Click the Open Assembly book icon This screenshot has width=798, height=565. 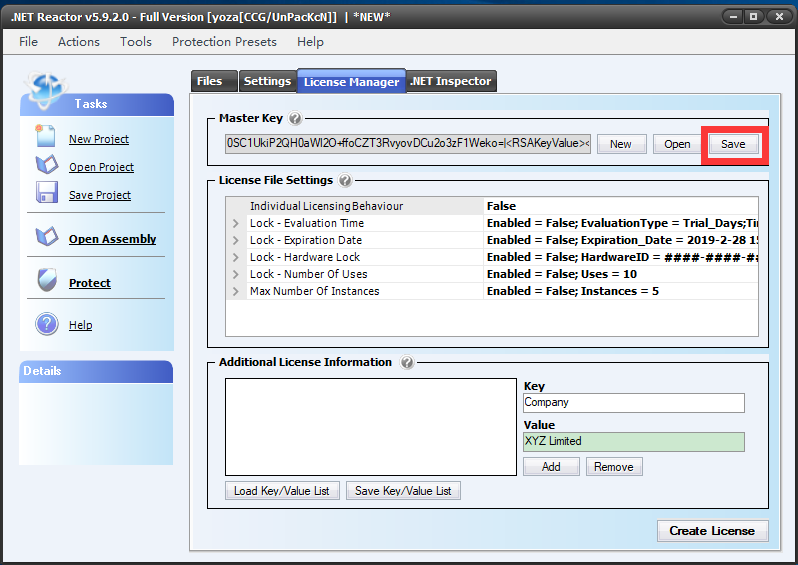(x=46, y=236)
